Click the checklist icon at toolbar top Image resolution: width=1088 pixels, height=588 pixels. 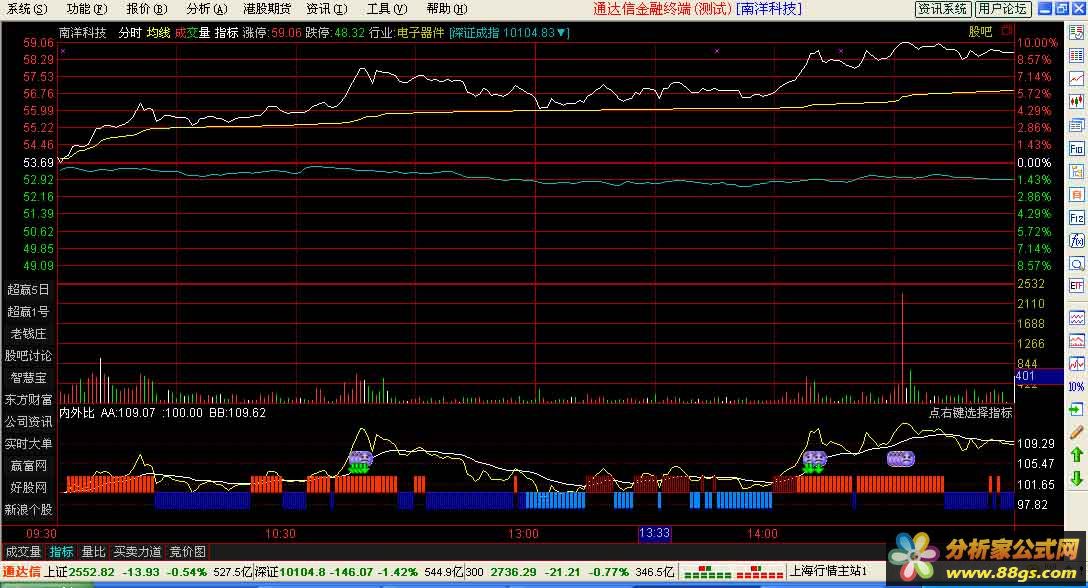tap(1076, 33)
